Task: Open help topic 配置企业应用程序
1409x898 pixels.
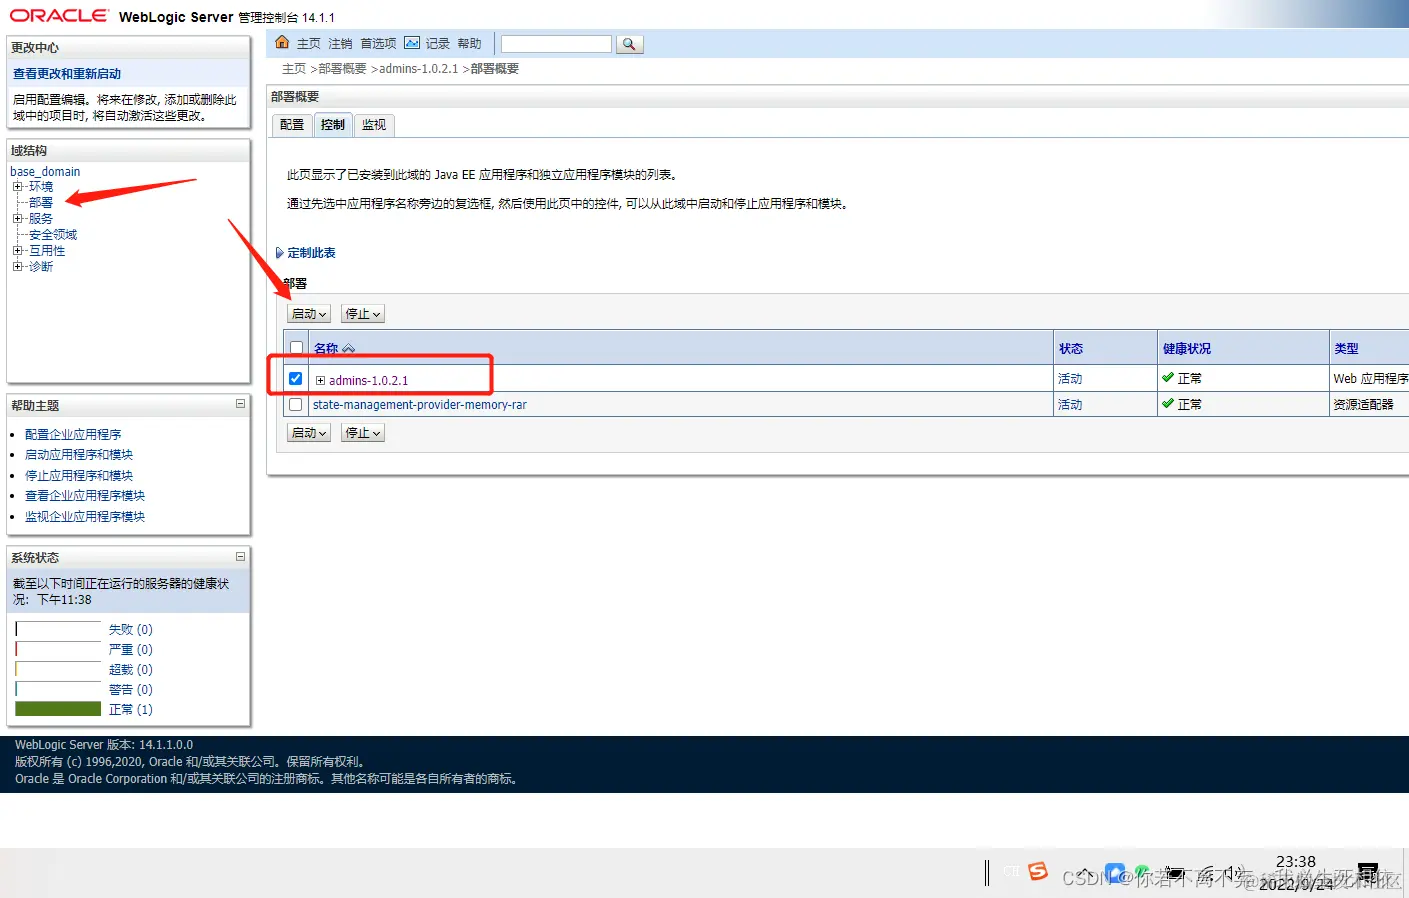Action: [x=73, y=435]
